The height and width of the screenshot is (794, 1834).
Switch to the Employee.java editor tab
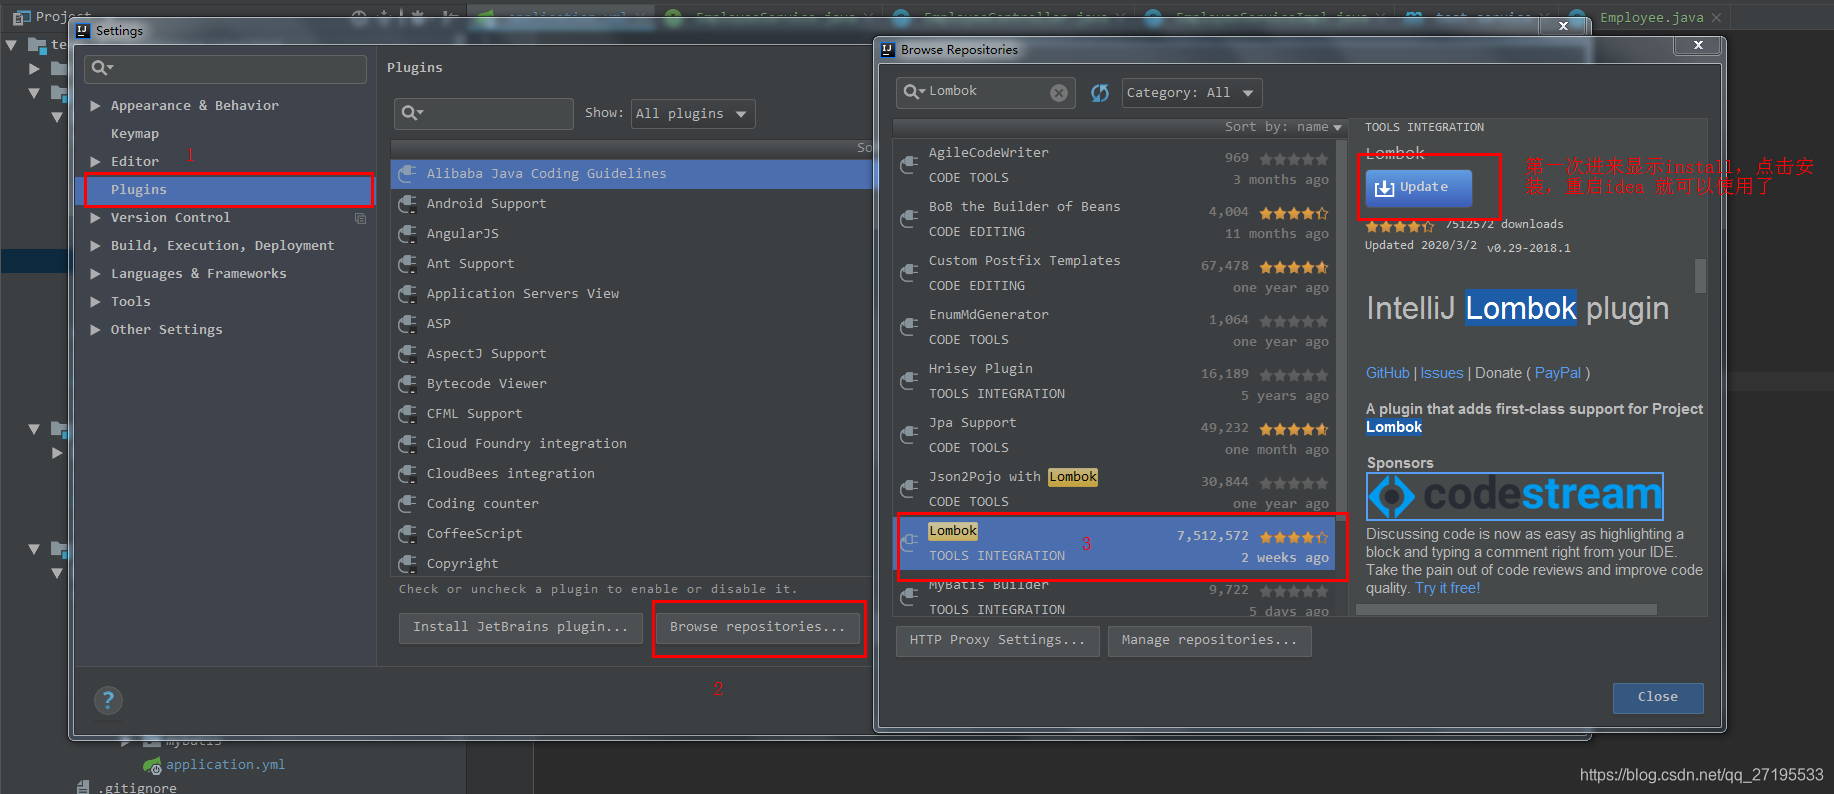click(1651, 17)
